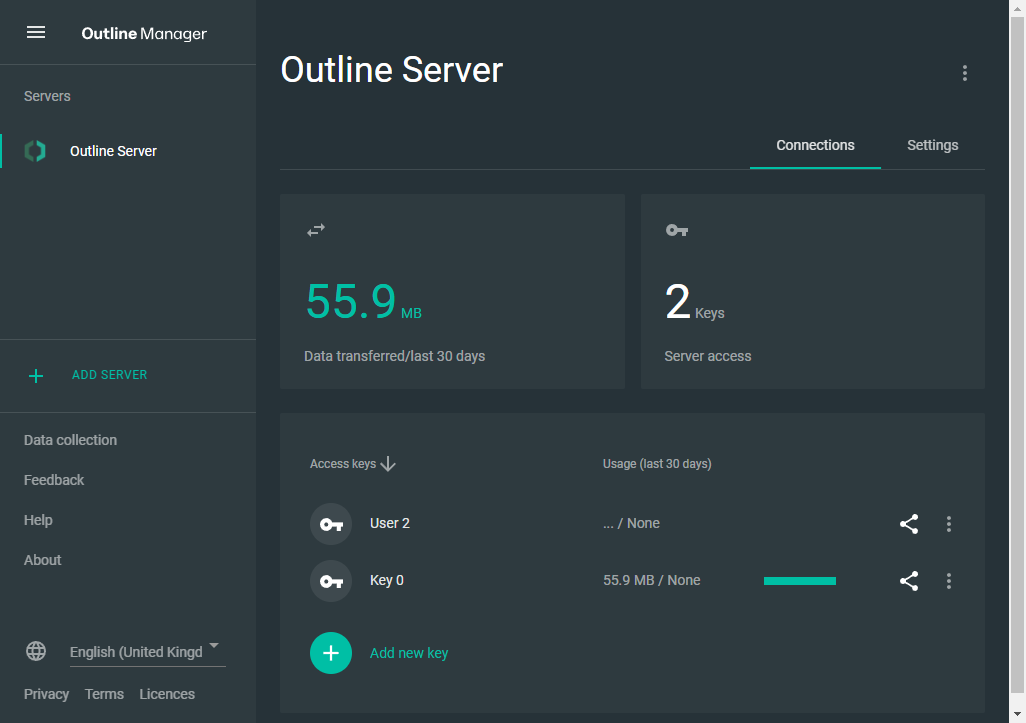Open the Help link
The height and width of the screenshot is (723, 1026).
click(x=38, y=520)
